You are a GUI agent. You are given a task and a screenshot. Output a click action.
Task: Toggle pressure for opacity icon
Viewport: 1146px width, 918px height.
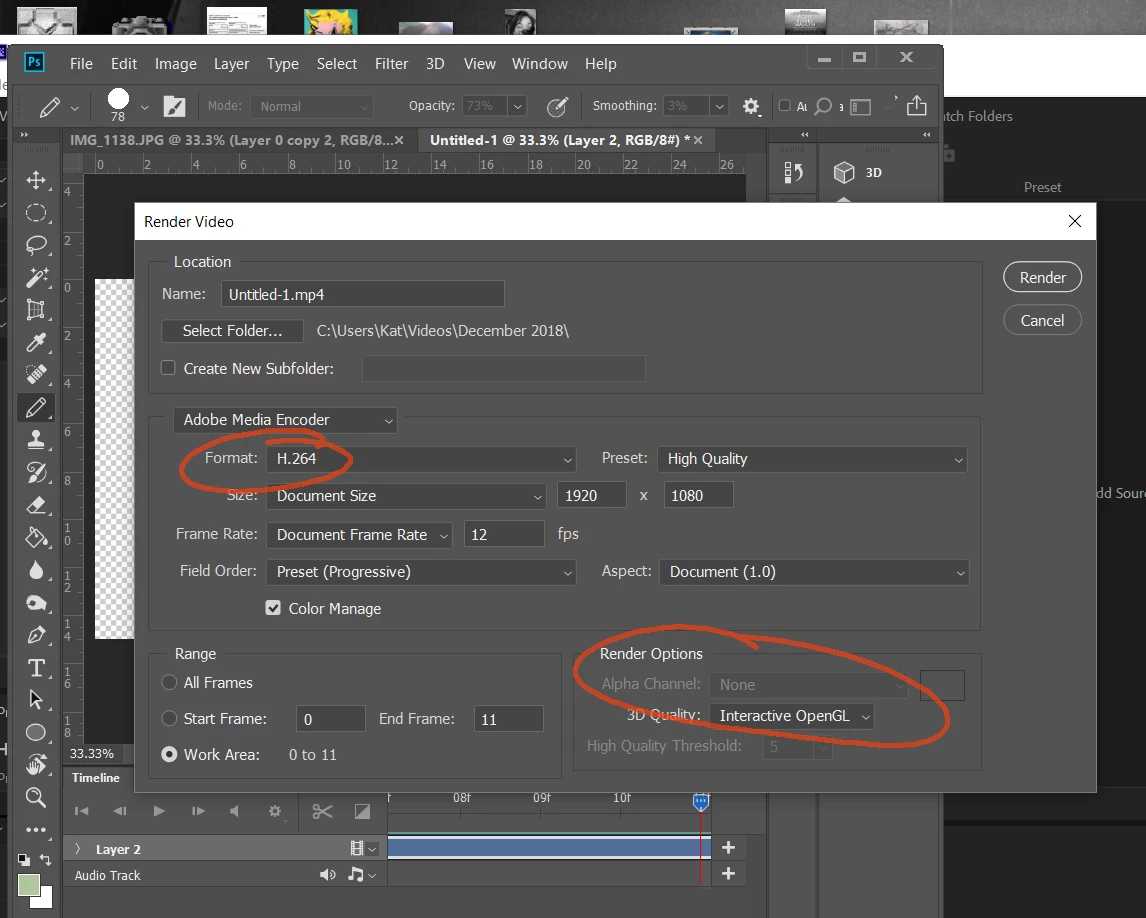tap(557, 107)
